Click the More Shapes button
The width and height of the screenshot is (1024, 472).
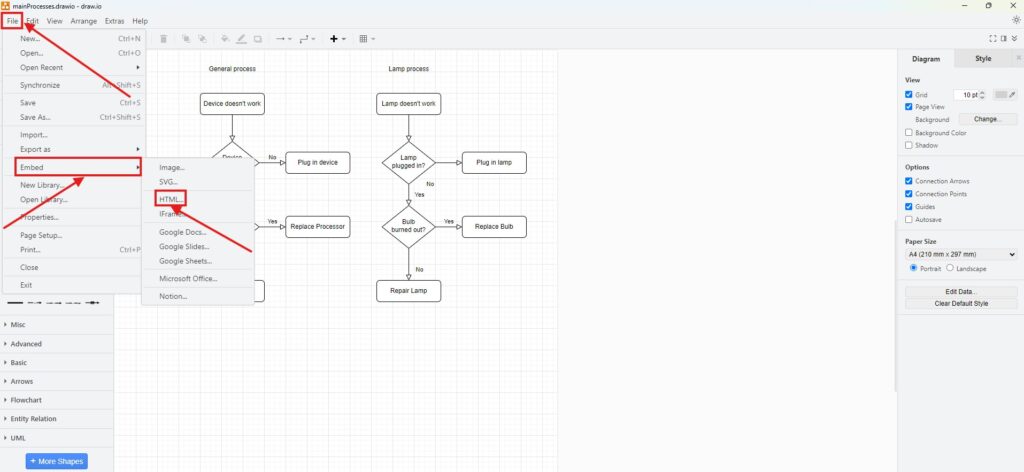pyautogui.click(x=57, y=462)
